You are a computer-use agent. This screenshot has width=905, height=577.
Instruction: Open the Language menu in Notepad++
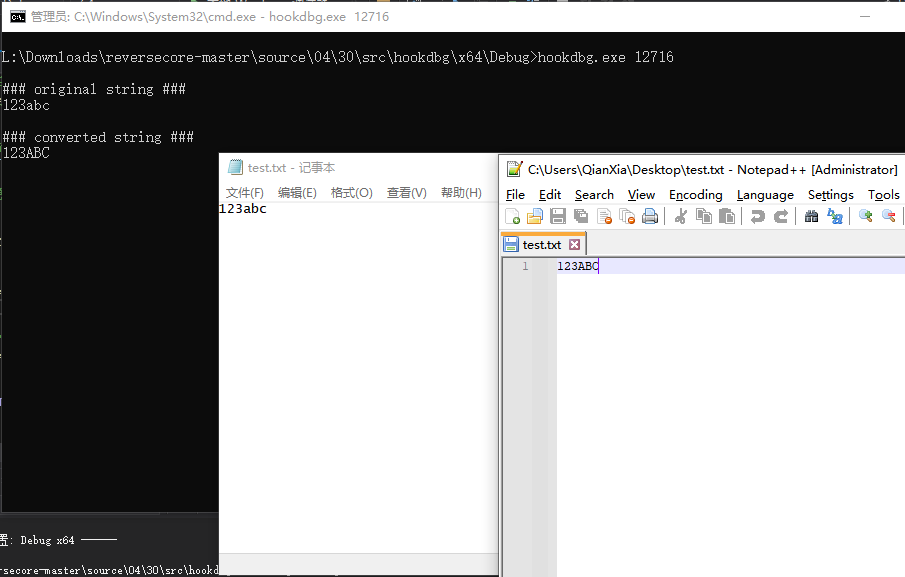(x=764, y=194)
